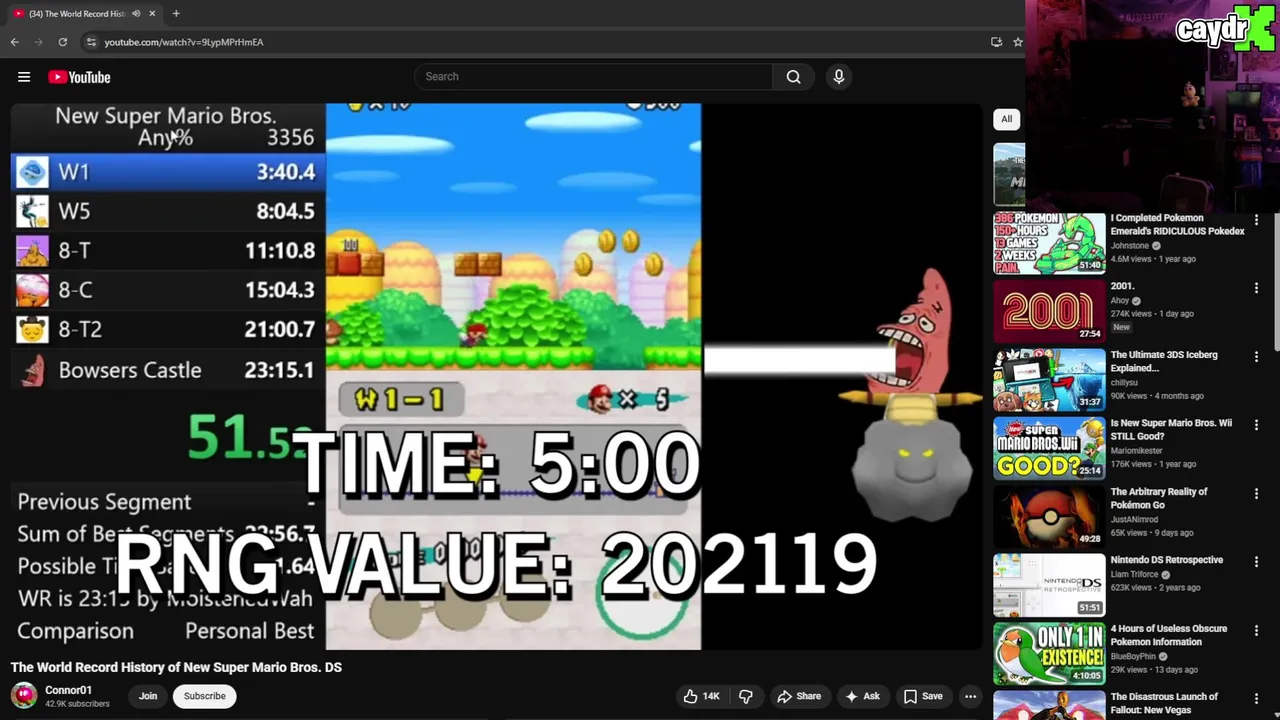This screenshot has height=720, width=1280.
Task: Click the video title under the player
Action: tap(176, 667)
